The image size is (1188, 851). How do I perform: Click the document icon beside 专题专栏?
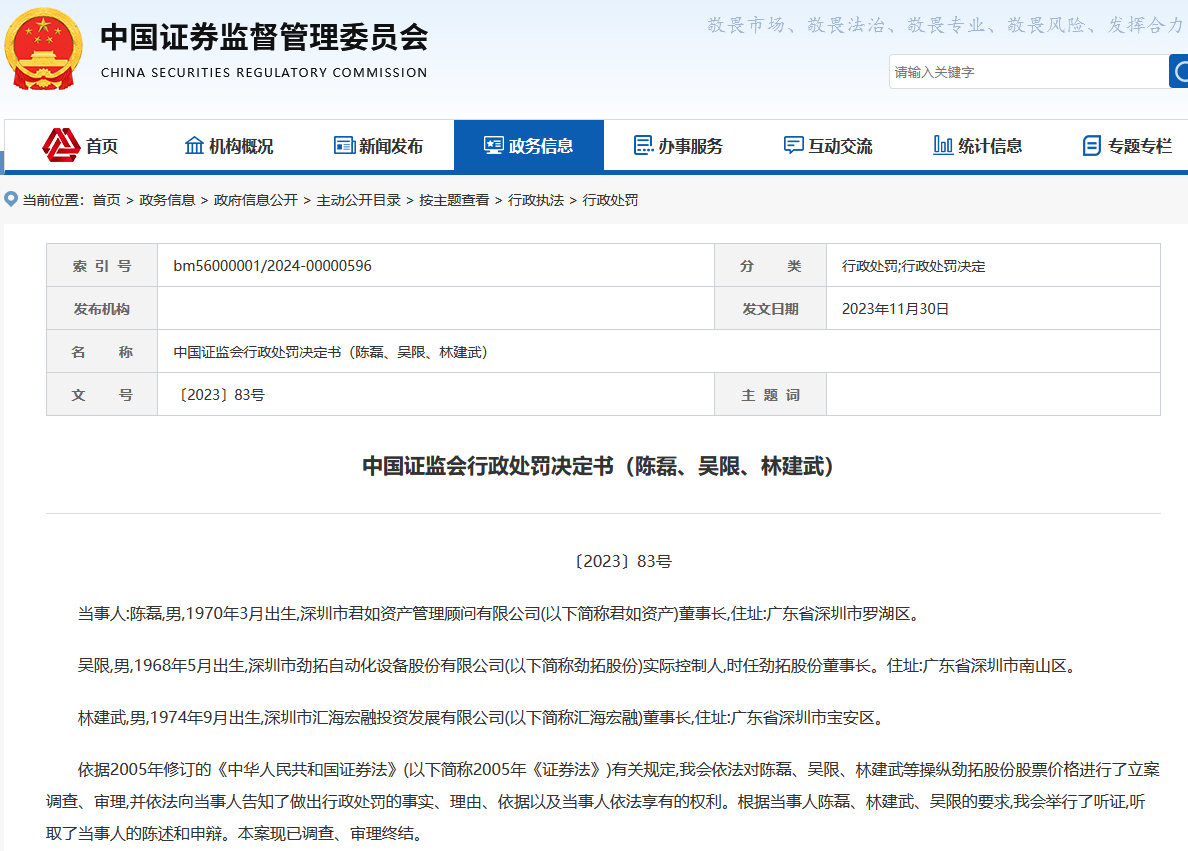point(1092,145)
